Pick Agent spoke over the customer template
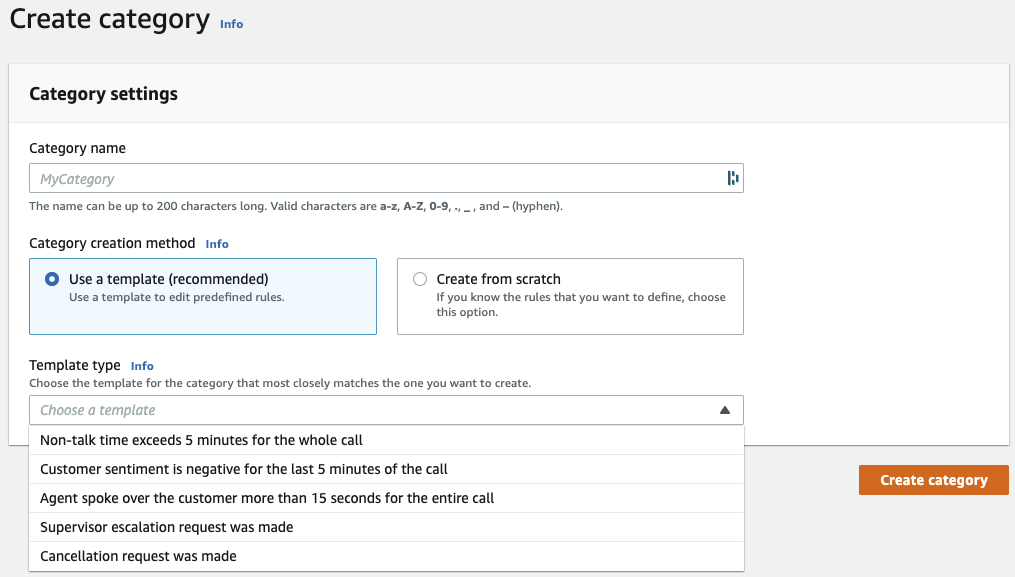The height and width of the screenshot is (577, 1015). pyautogui.click(x=267, y=498)
